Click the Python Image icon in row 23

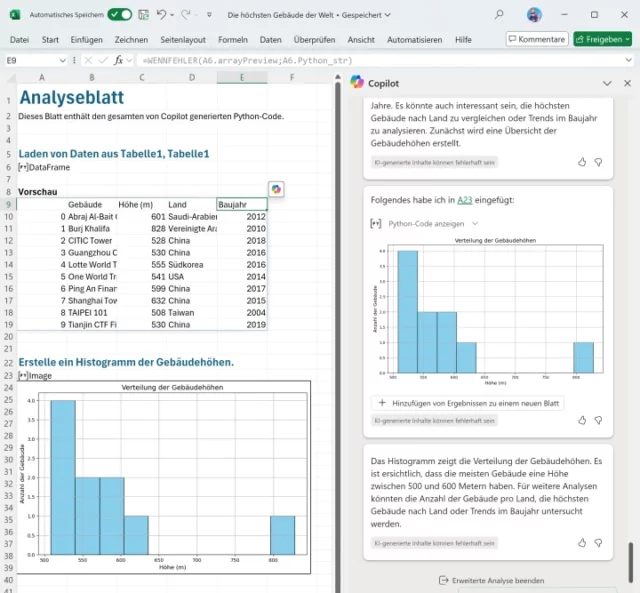pos(23,375)
